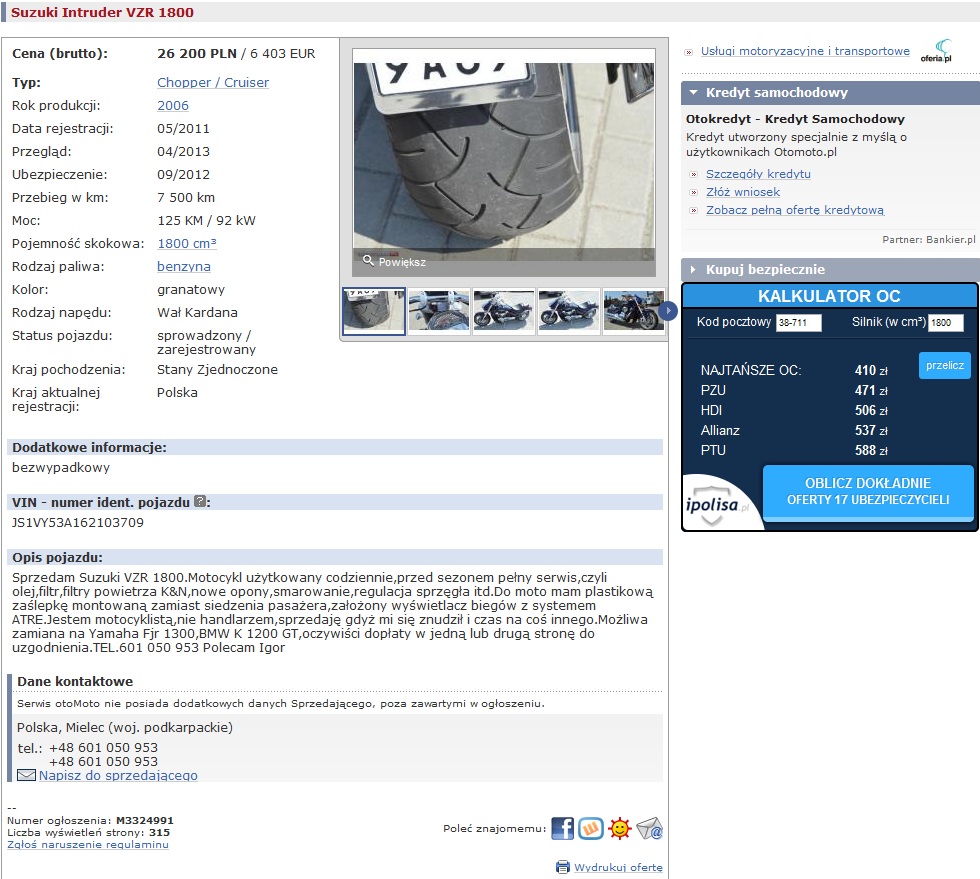Click the listing number M3324991
Viewport: 980px width, 879px height.
(145, 820)
